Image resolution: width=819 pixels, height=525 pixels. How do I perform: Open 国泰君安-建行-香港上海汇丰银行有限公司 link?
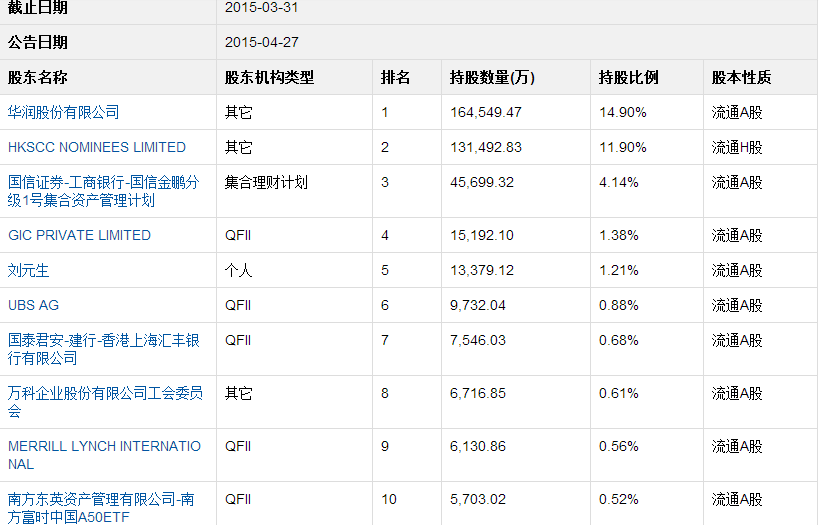(x=103, y=349)
